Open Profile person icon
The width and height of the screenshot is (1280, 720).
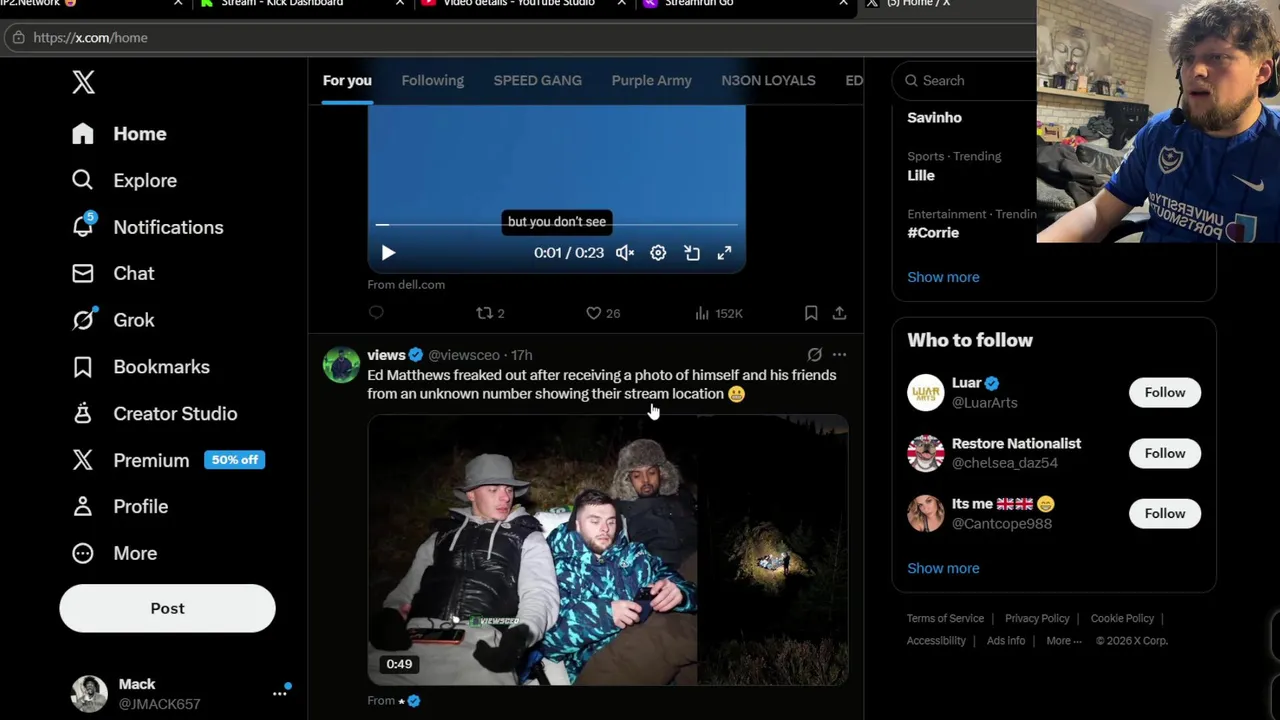click(x=82, y=506)
